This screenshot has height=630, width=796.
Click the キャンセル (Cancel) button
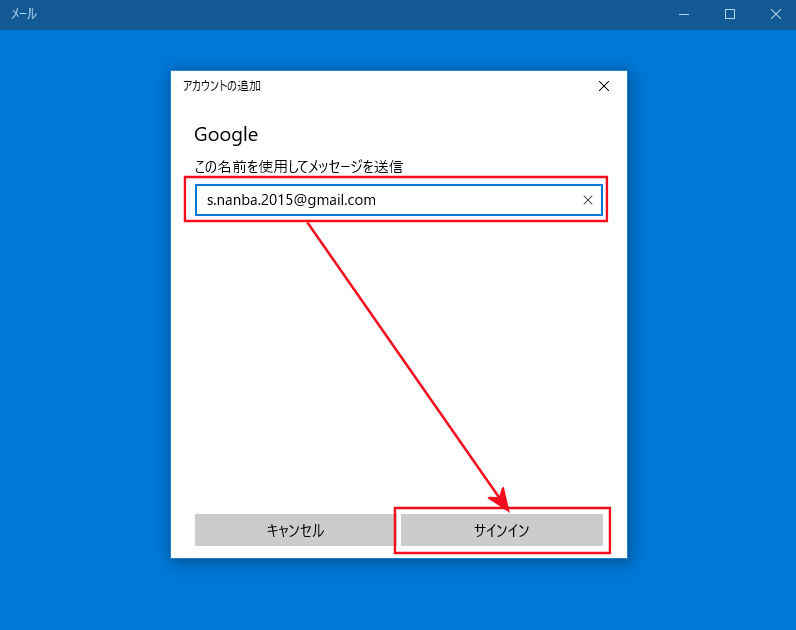[295, 530]
